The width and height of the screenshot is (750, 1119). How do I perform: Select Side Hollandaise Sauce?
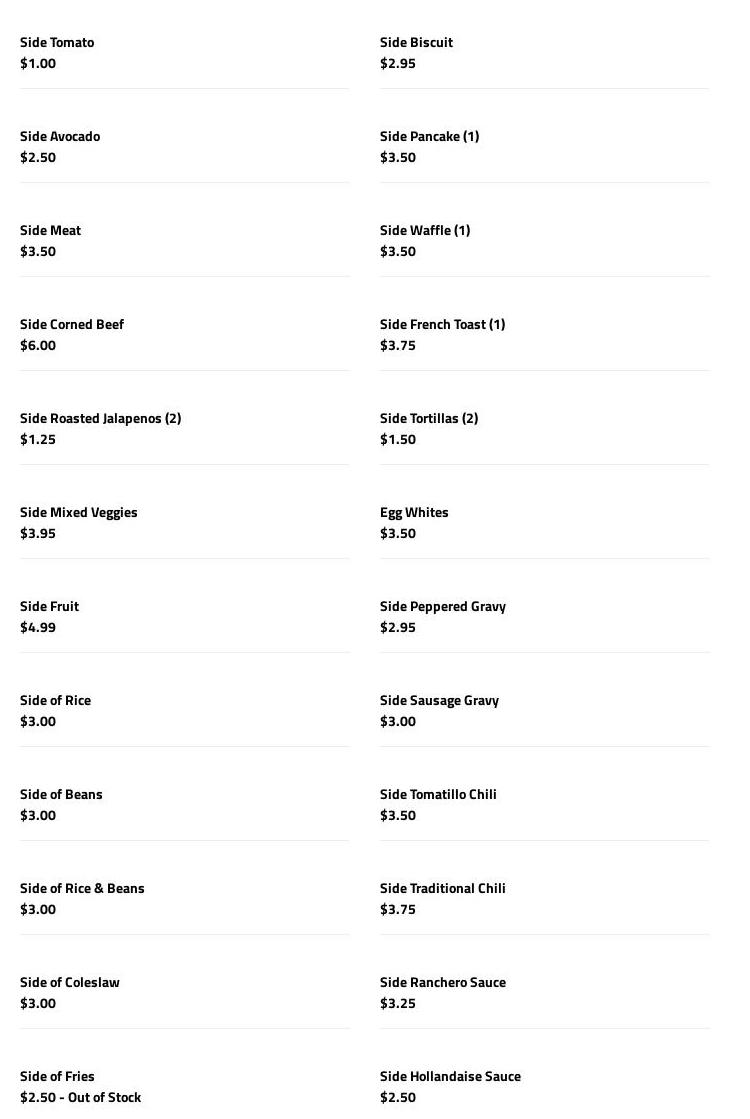coord(450,1077)
